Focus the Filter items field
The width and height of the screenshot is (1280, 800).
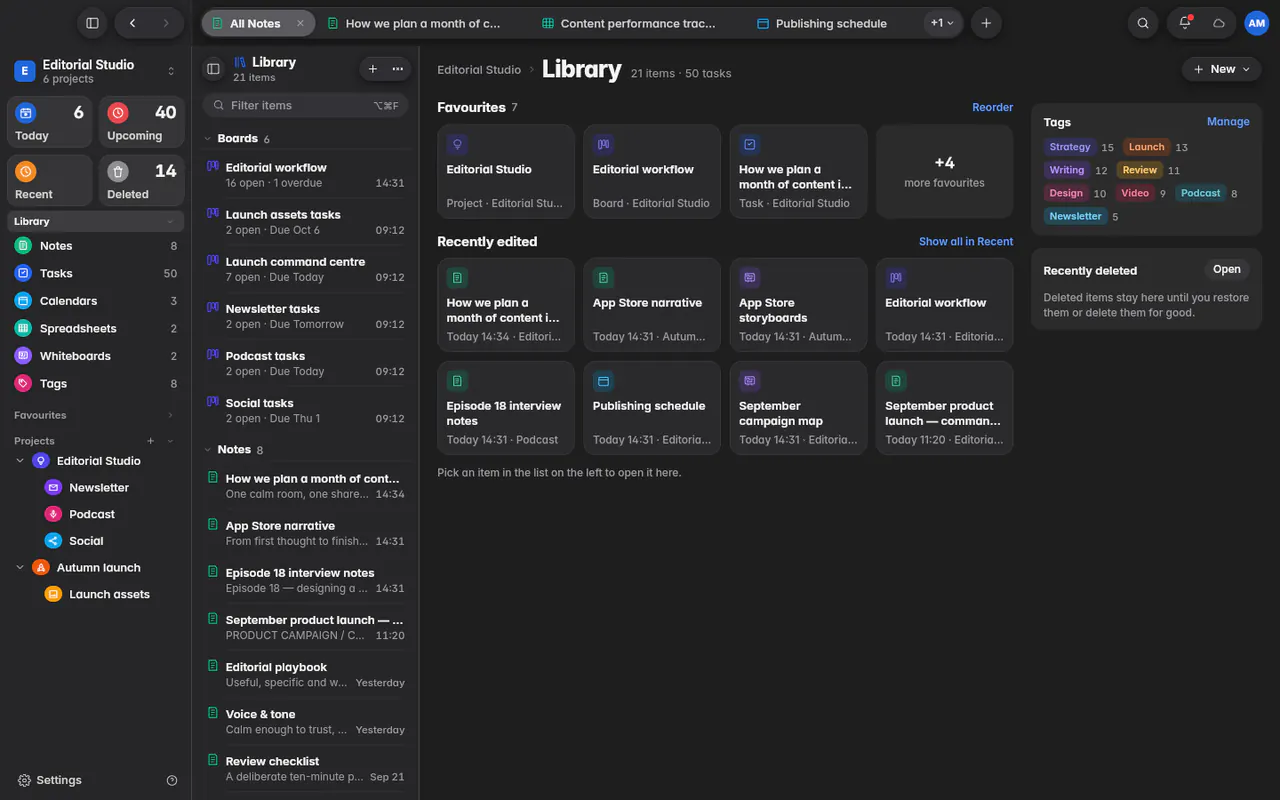tap(306, 105)
